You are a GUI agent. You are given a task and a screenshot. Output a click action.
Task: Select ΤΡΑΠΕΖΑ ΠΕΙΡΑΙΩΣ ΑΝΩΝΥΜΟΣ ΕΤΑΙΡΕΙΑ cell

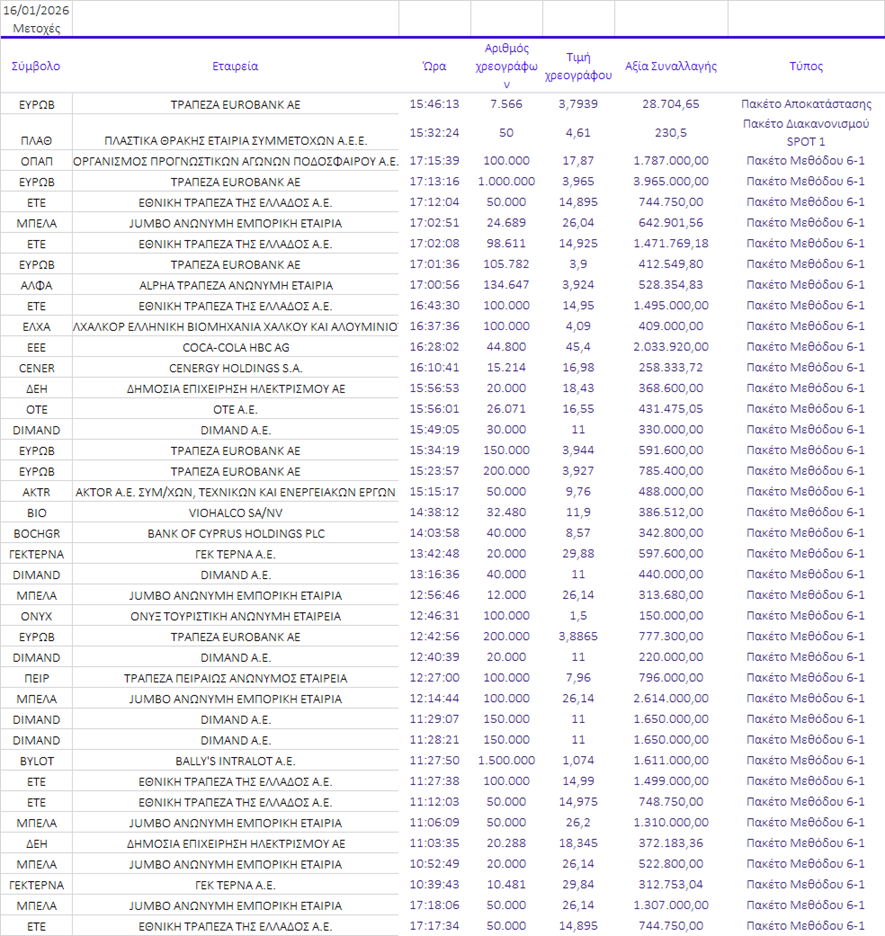pyautogui.click(x=235, y=678)
